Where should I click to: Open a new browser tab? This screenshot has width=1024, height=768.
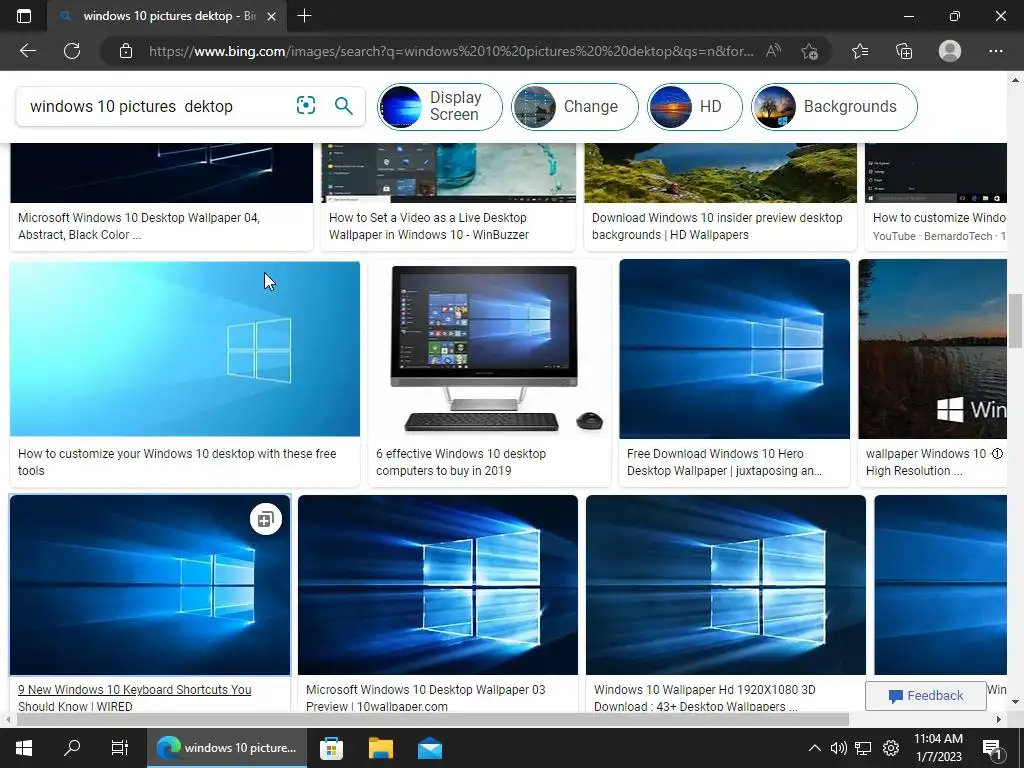tap(304, 16)
